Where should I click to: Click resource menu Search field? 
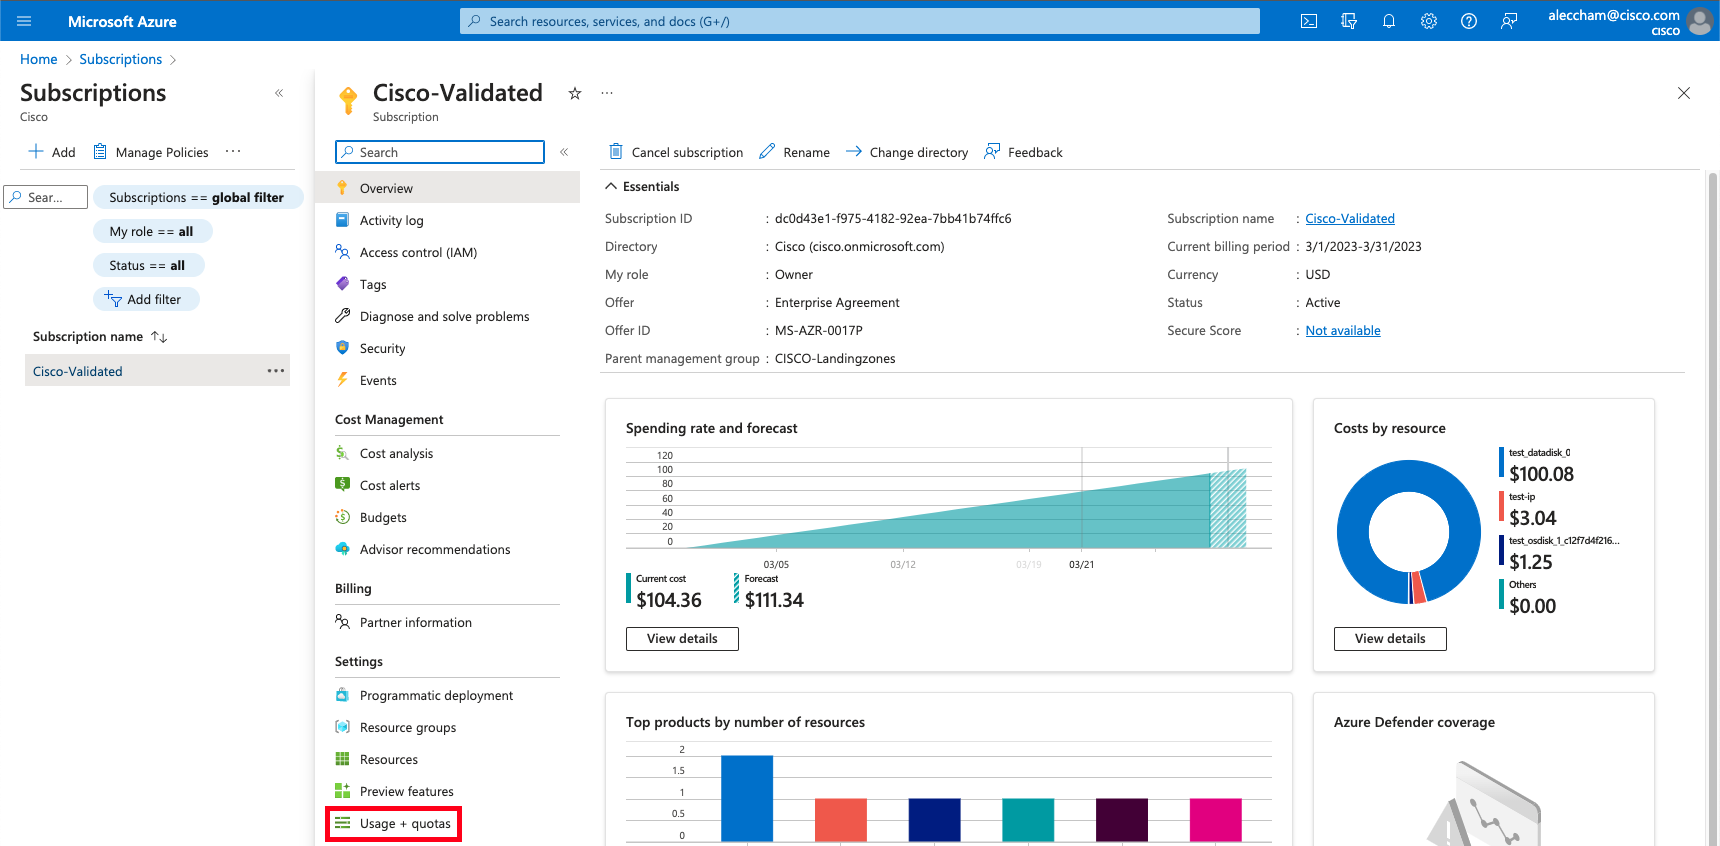click(440, 152)
